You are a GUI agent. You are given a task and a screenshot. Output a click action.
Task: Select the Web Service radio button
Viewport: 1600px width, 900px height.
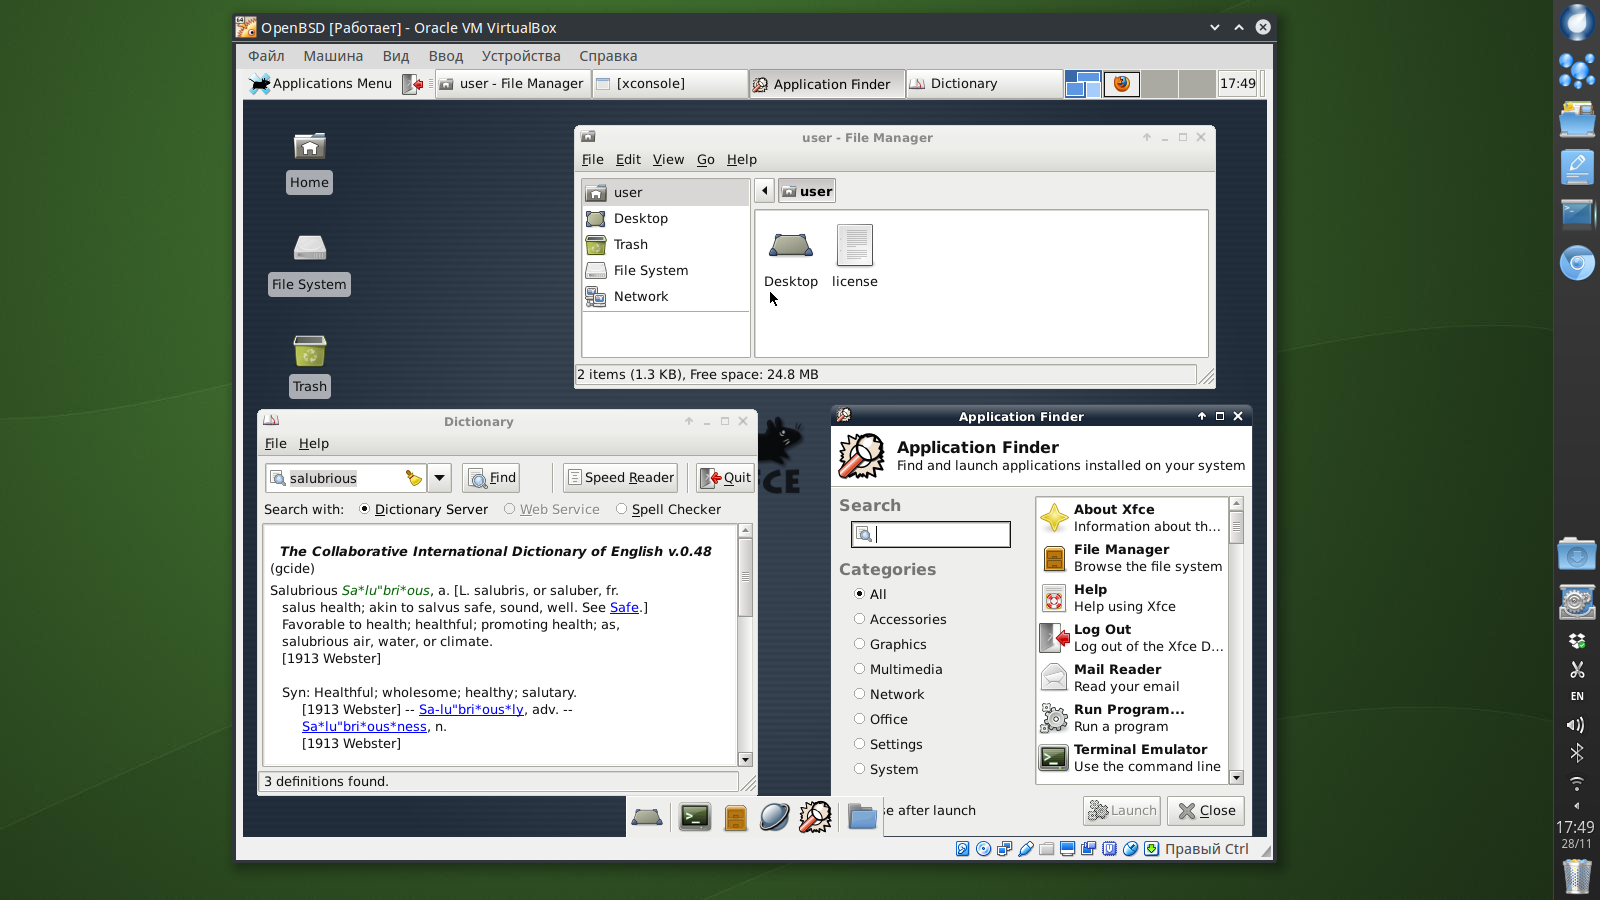pyautogui.click(x=510, y=509)
